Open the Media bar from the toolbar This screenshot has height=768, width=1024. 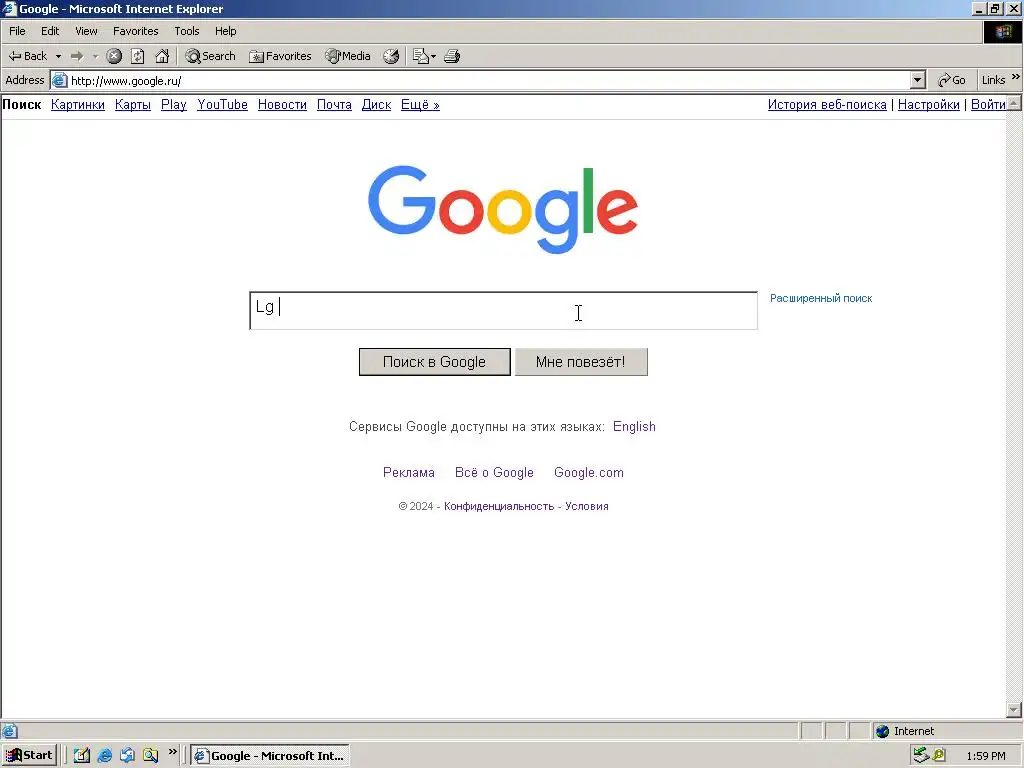[348, 56]
